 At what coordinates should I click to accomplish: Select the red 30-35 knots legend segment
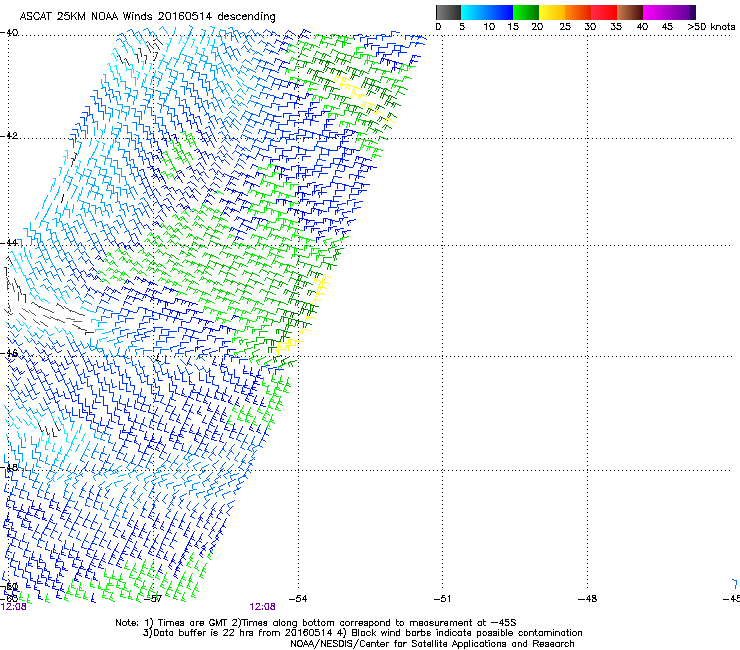pos(604,12)
